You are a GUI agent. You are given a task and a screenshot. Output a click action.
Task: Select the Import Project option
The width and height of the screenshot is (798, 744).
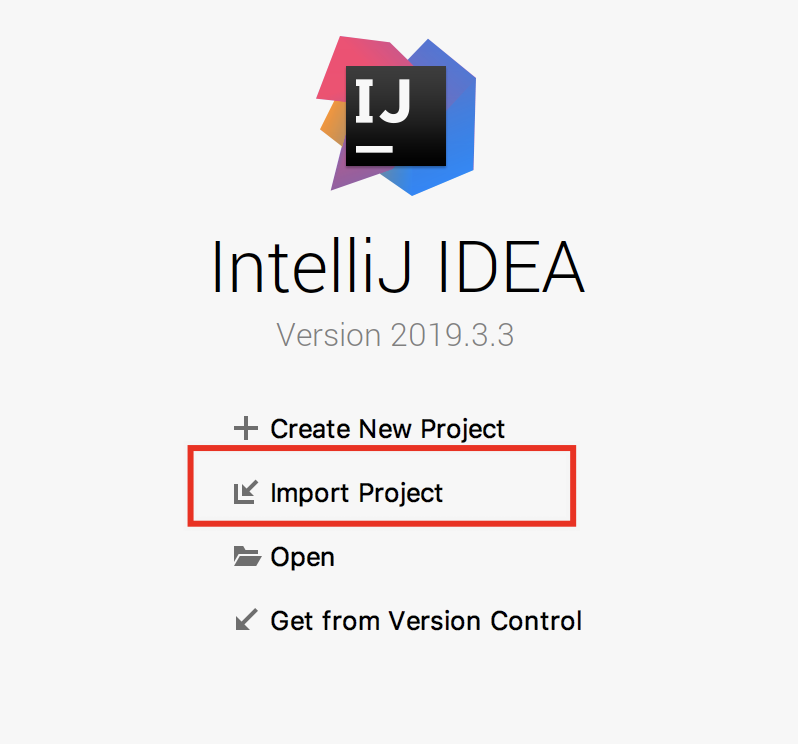coord(356,492)
